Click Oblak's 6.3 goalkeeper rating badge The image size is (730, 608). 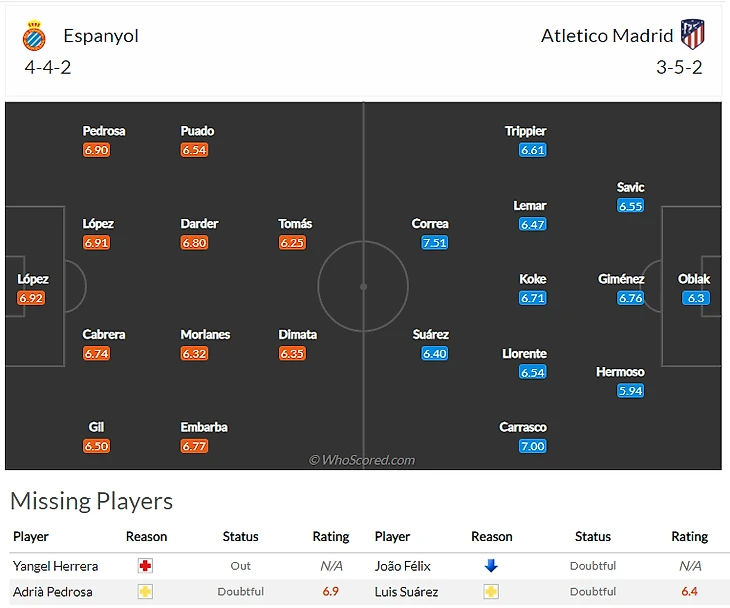(x=695, y=298)
